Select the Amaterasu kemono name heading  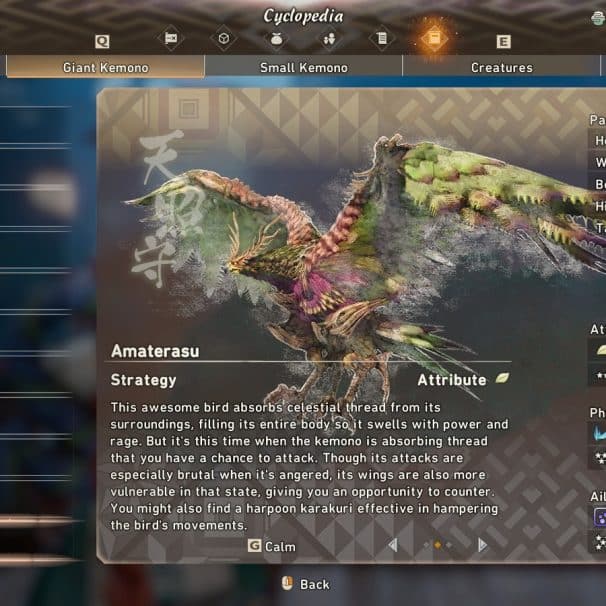(x=155, y=351)
